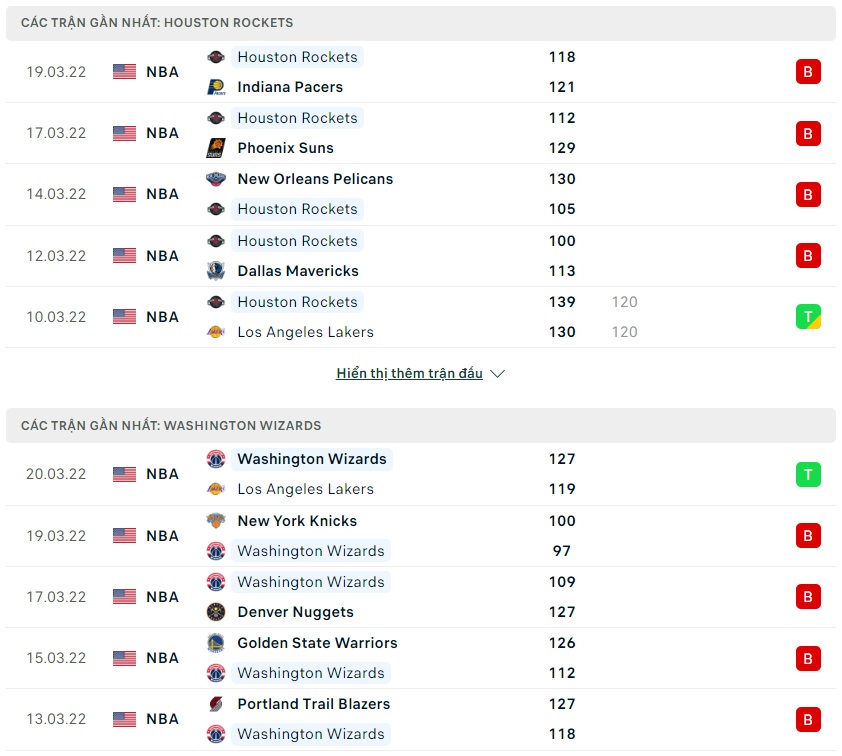This screenshot has height=756, width=842.
Task: Click the Dallas Mavericks team logo
Action: (216, 271)
